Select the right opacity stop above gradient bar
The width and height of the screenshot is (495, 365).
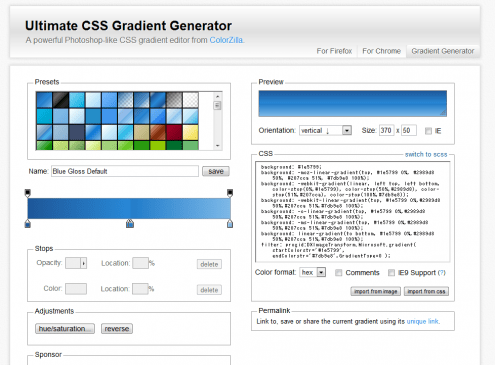[230, 193]
